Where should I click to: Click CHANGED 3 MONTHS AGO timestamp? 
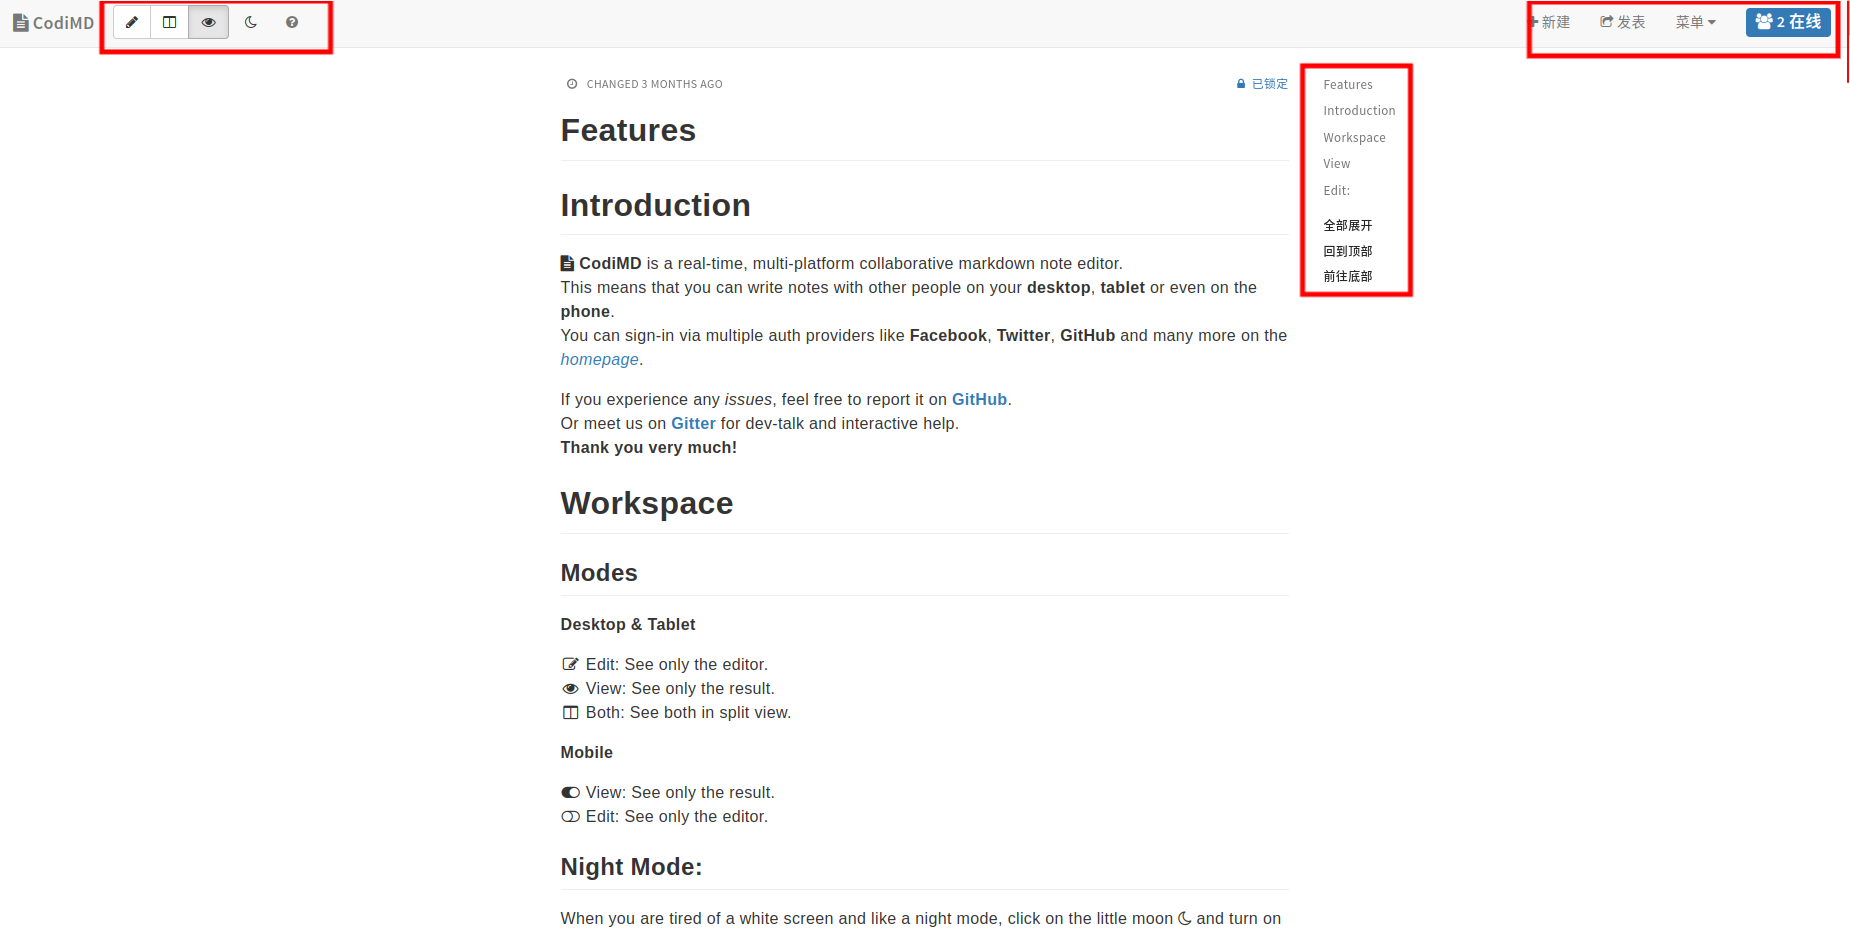coord(654,85)
